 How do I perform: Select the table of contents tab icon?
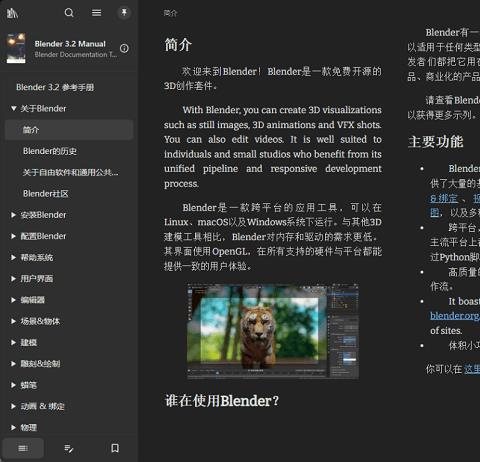pyautogui.click(x=23, y=448)
